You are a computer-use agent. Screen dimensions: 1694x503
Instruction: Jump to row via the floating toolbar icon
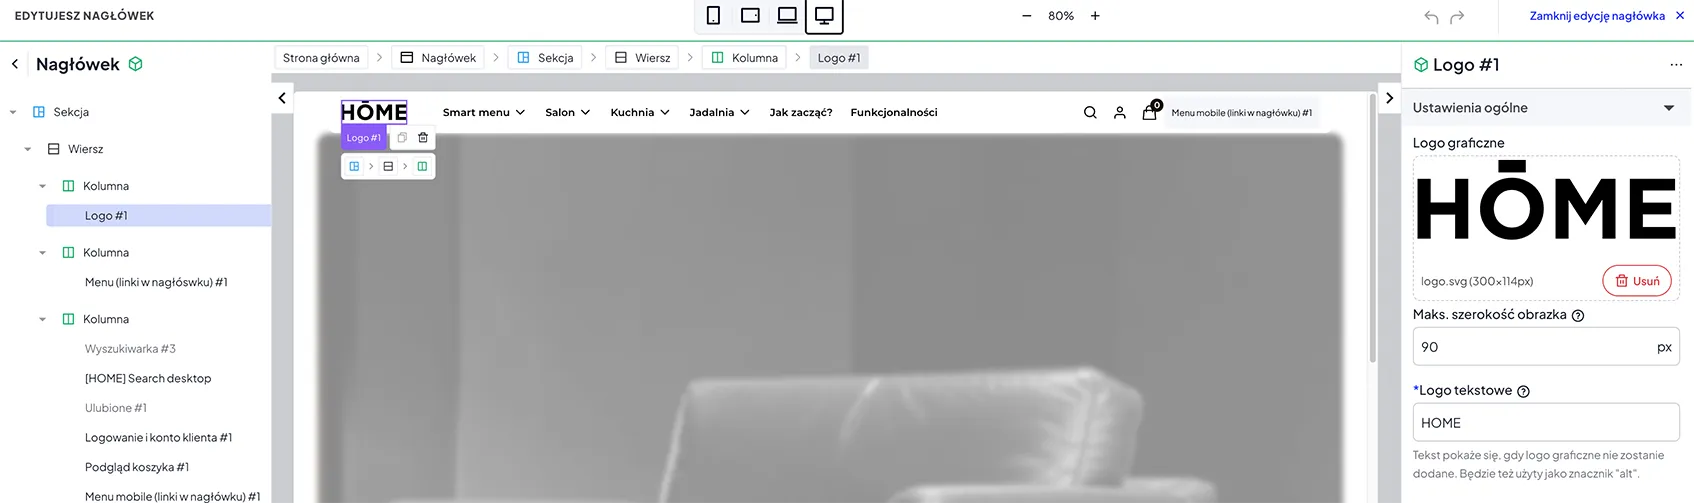click(x=388, y=166)
